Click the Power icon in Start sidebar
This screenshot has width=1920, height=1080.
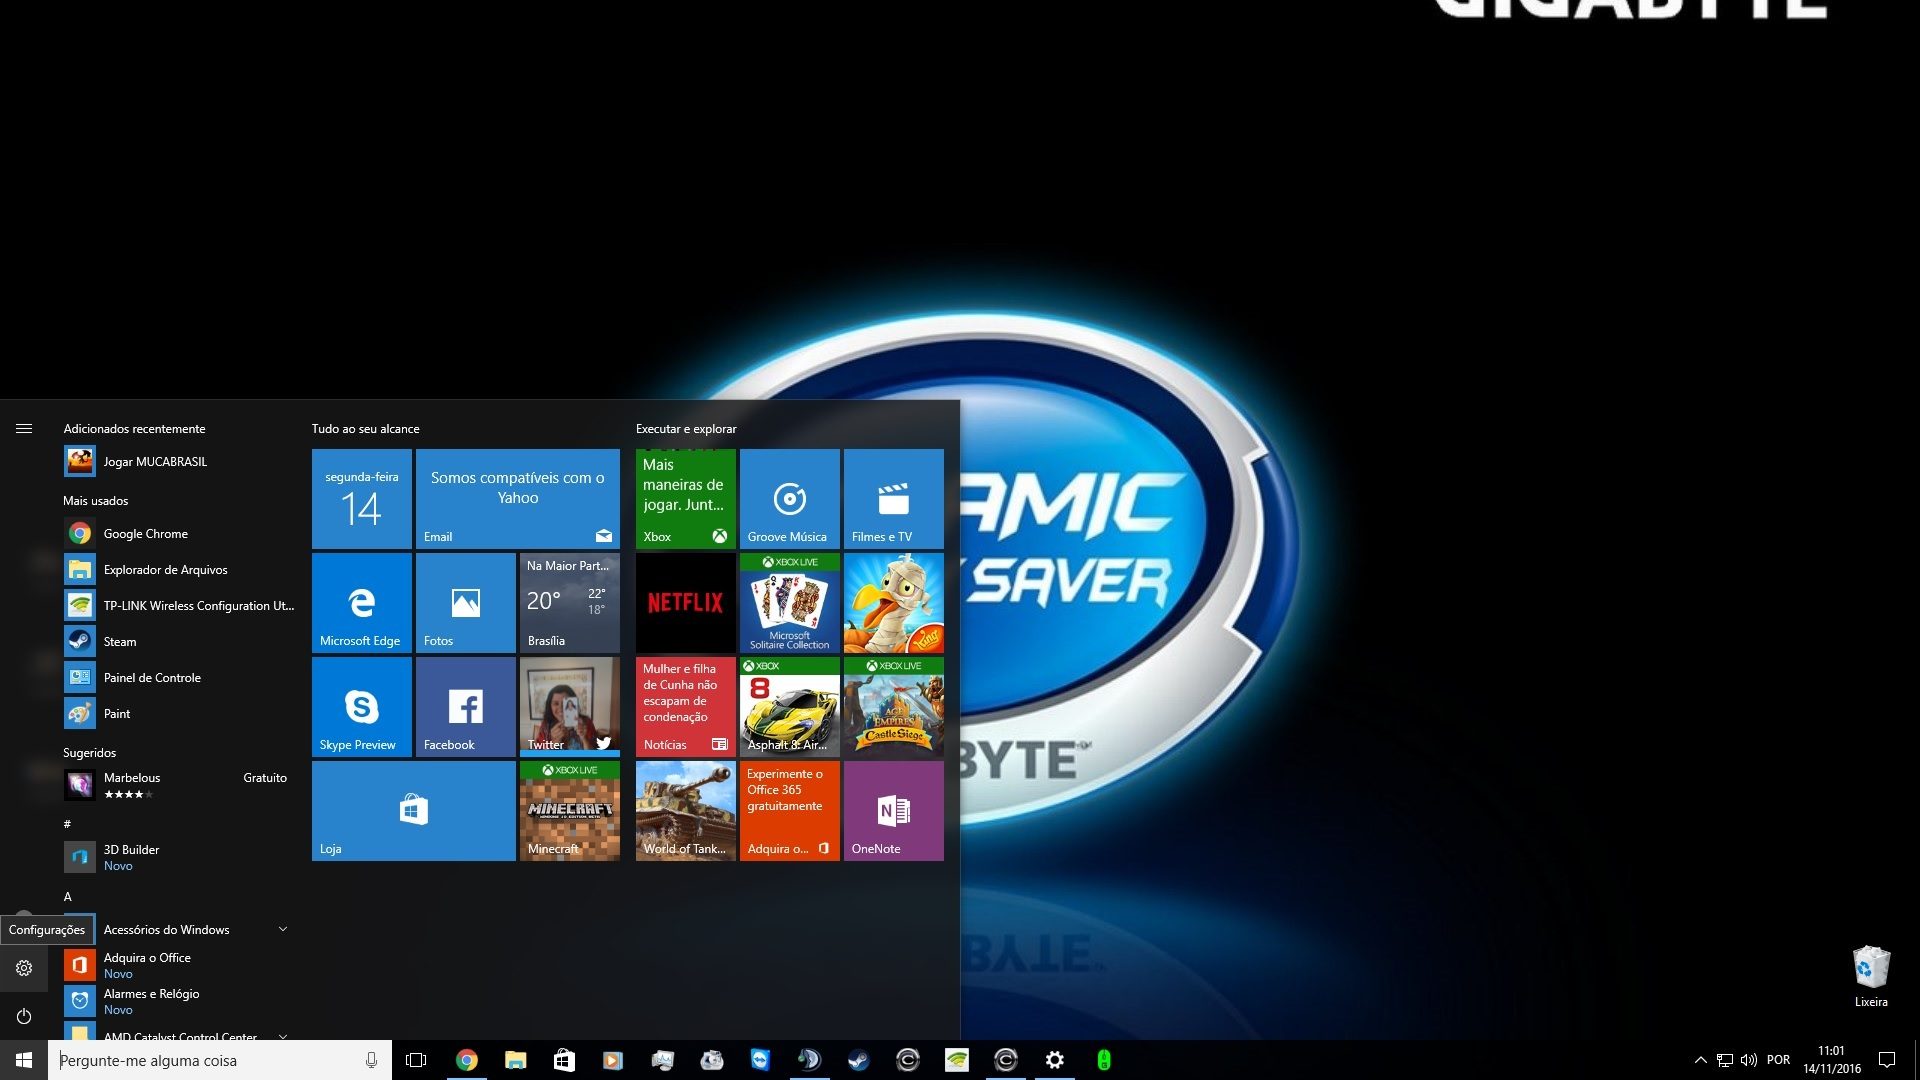[24, 1016]
